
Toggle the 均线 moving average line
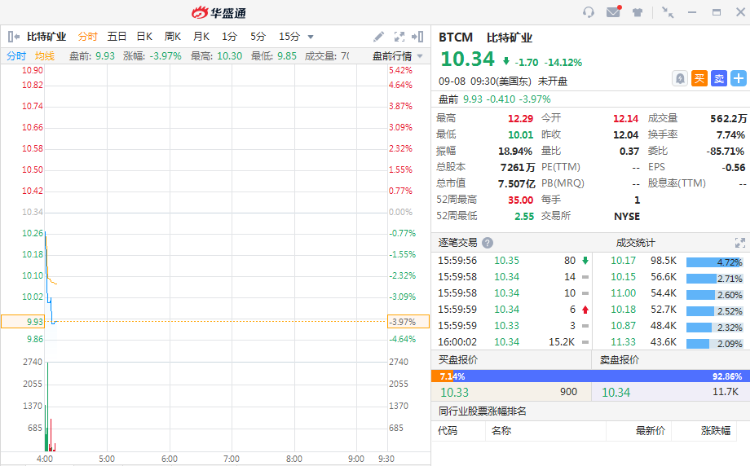click(x=44, y=55)
